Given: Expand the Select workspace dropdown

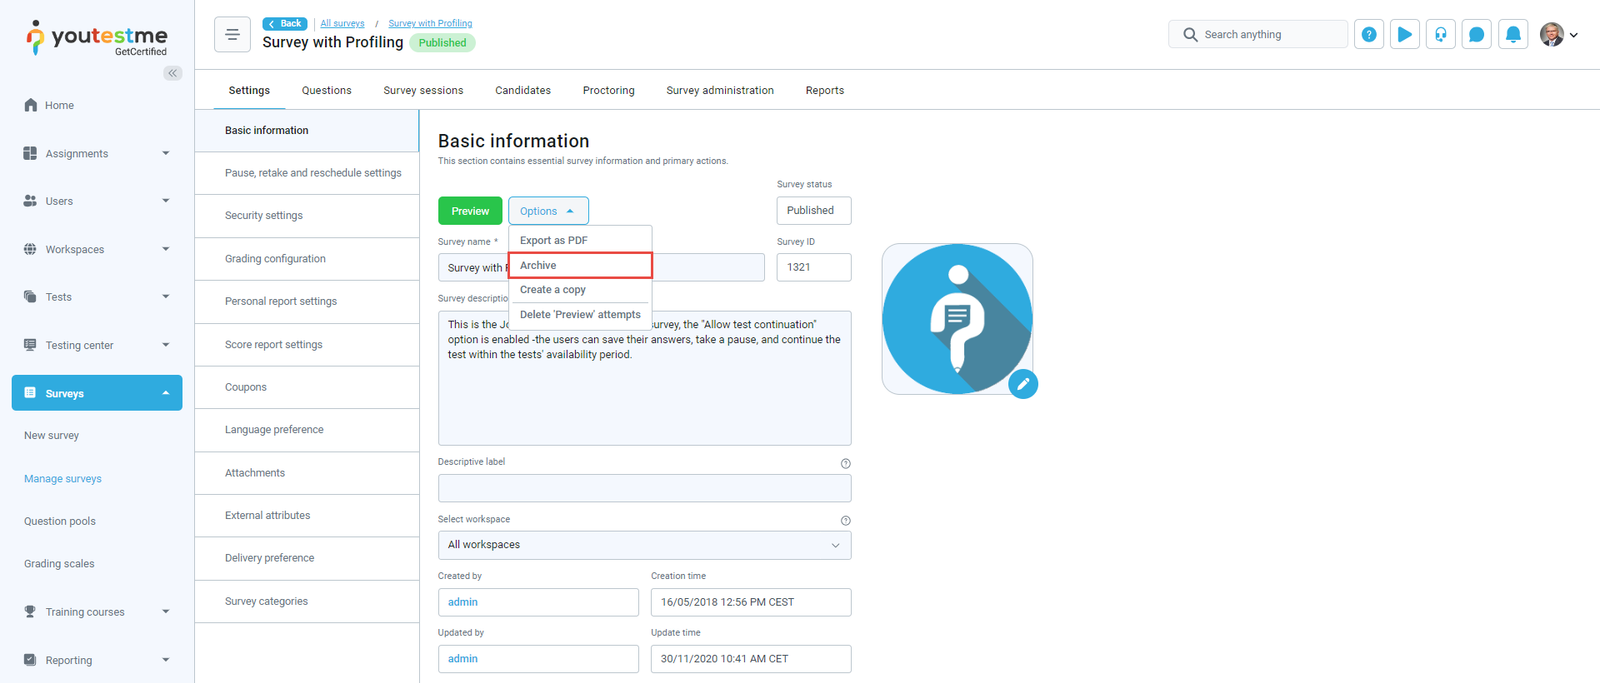Looking at the screenshot, I should (x=644, y=545).
